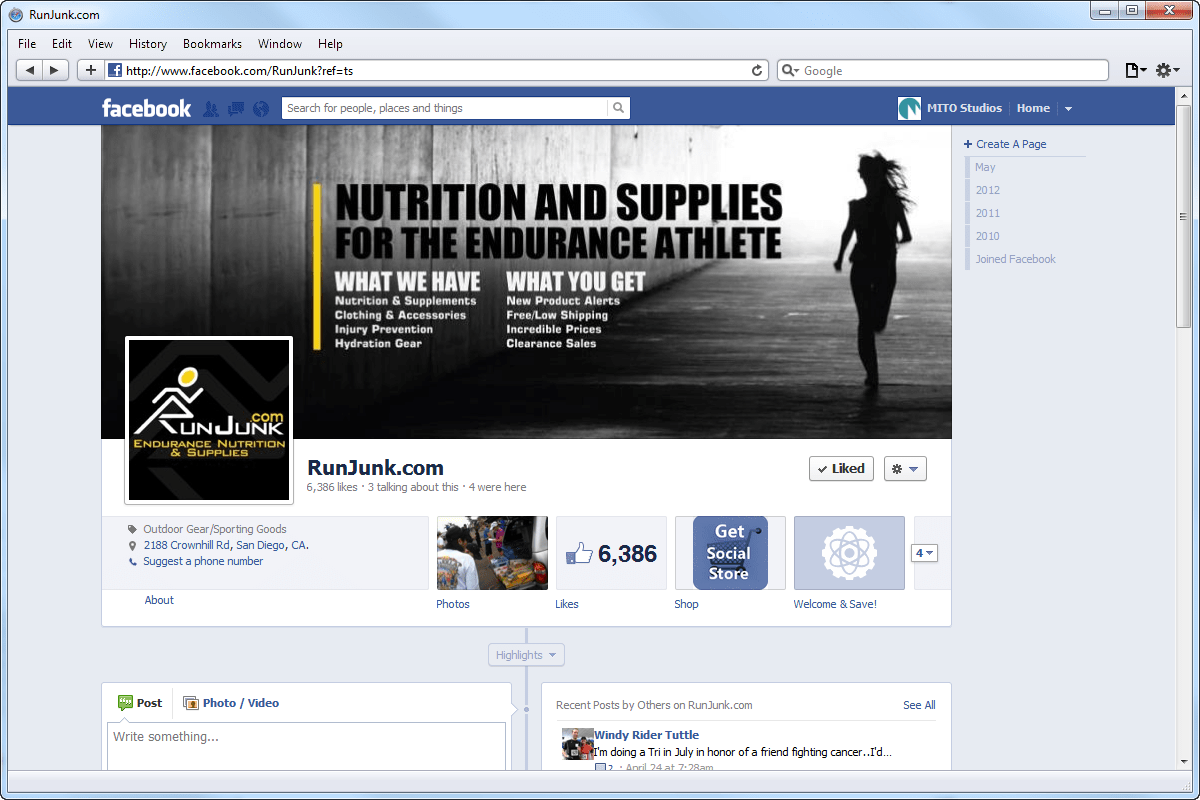Open the Window menu

(280, 44)
